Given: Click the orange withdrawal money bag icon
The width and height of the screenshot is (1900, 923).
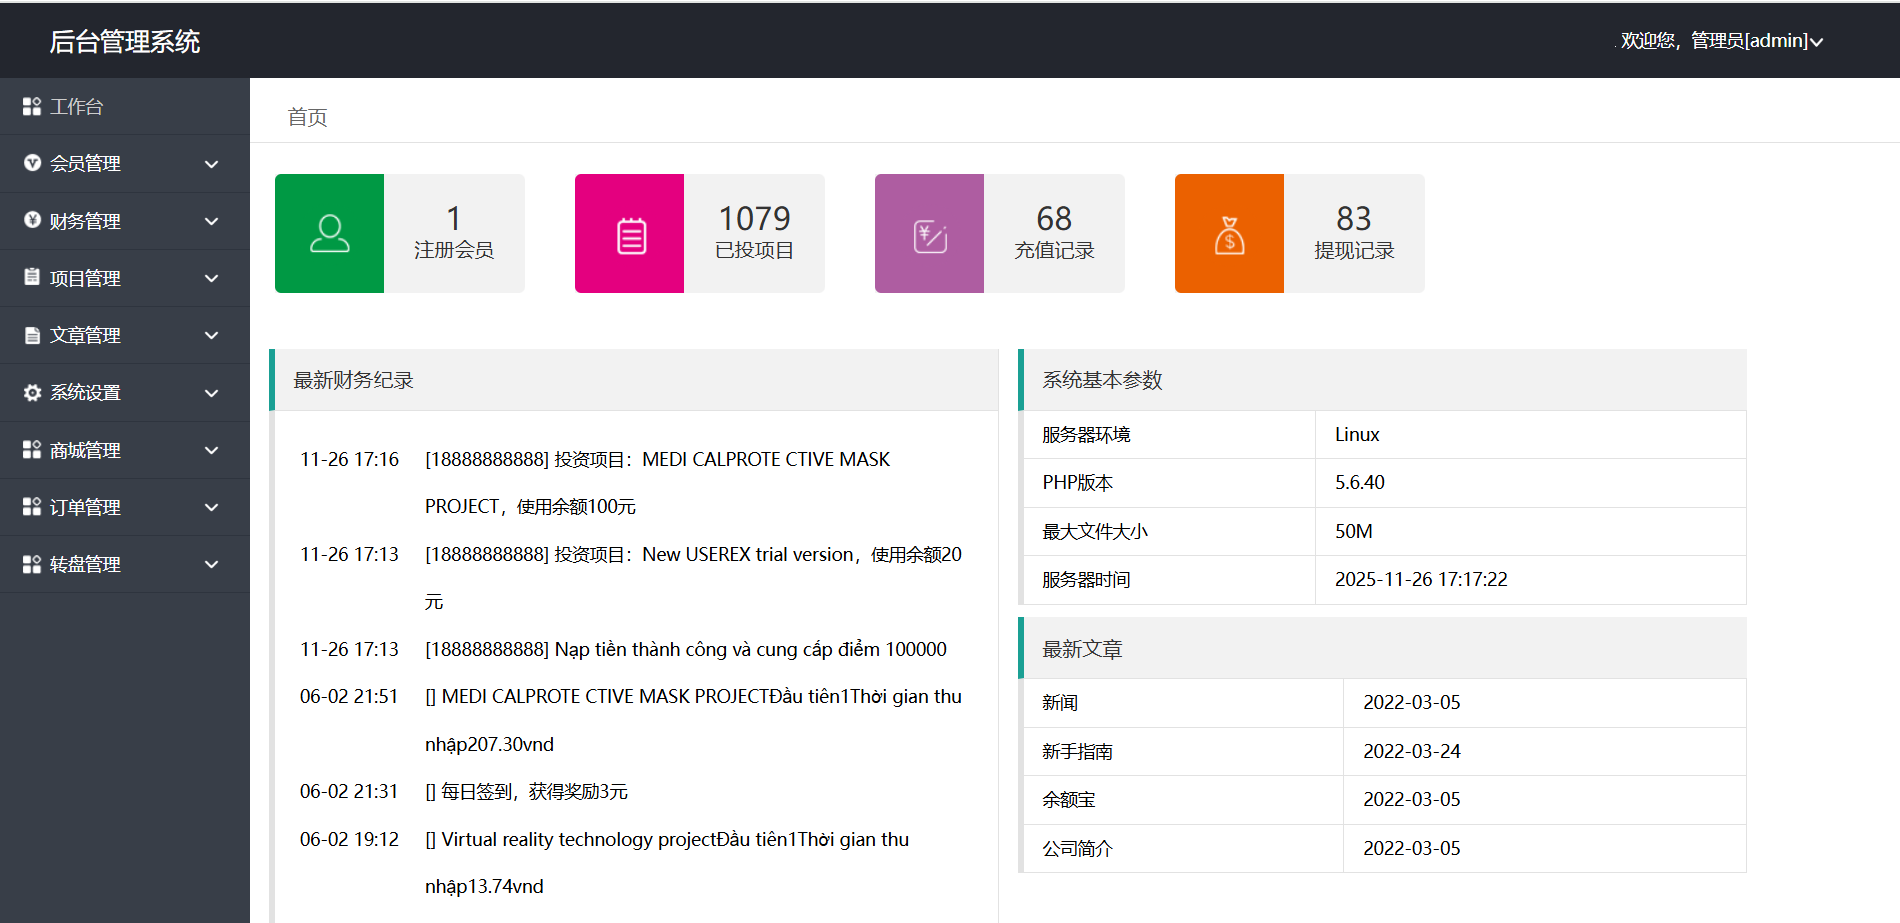Looking at the screenshot, I should [x=1229, y=235].
